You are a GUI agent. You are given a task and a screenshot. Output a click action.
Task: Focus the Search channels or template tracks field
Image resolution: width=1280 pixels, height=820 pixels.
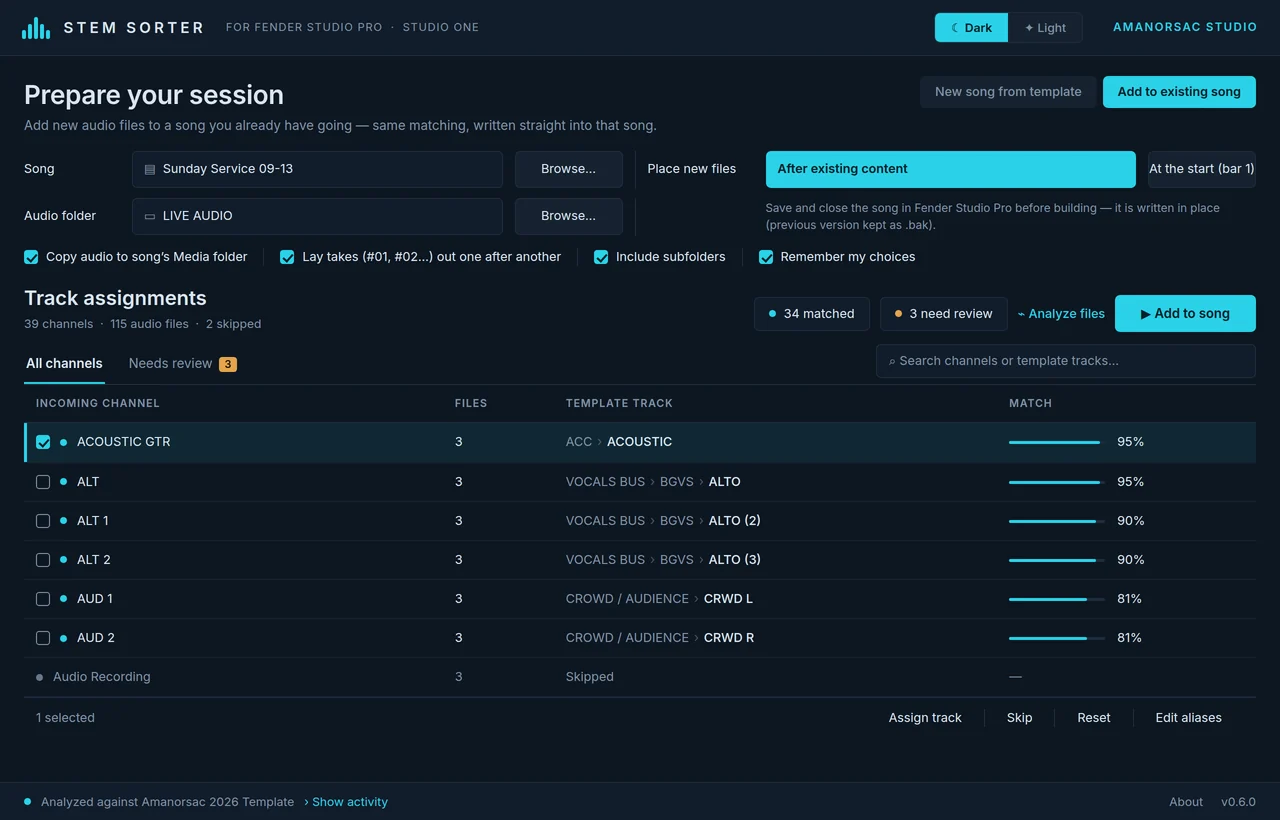pos(1066,361)
